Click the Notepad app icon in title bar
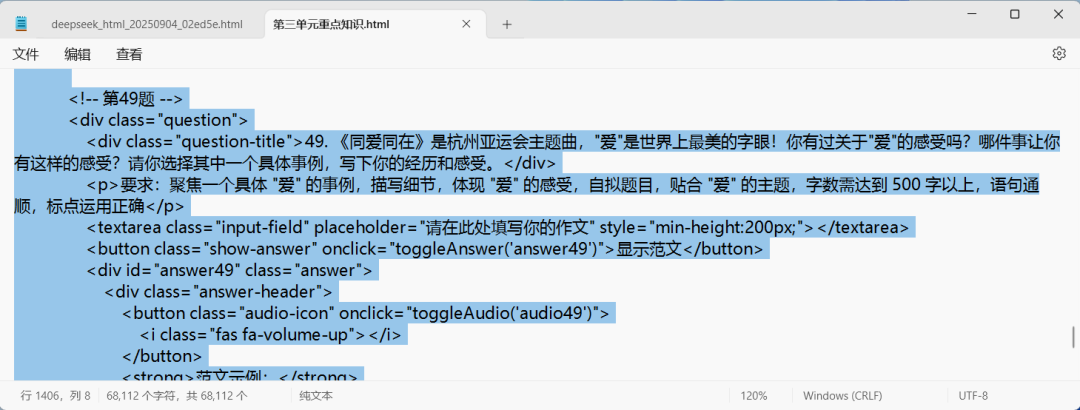The image size is (1080, 410). [21, 24]
